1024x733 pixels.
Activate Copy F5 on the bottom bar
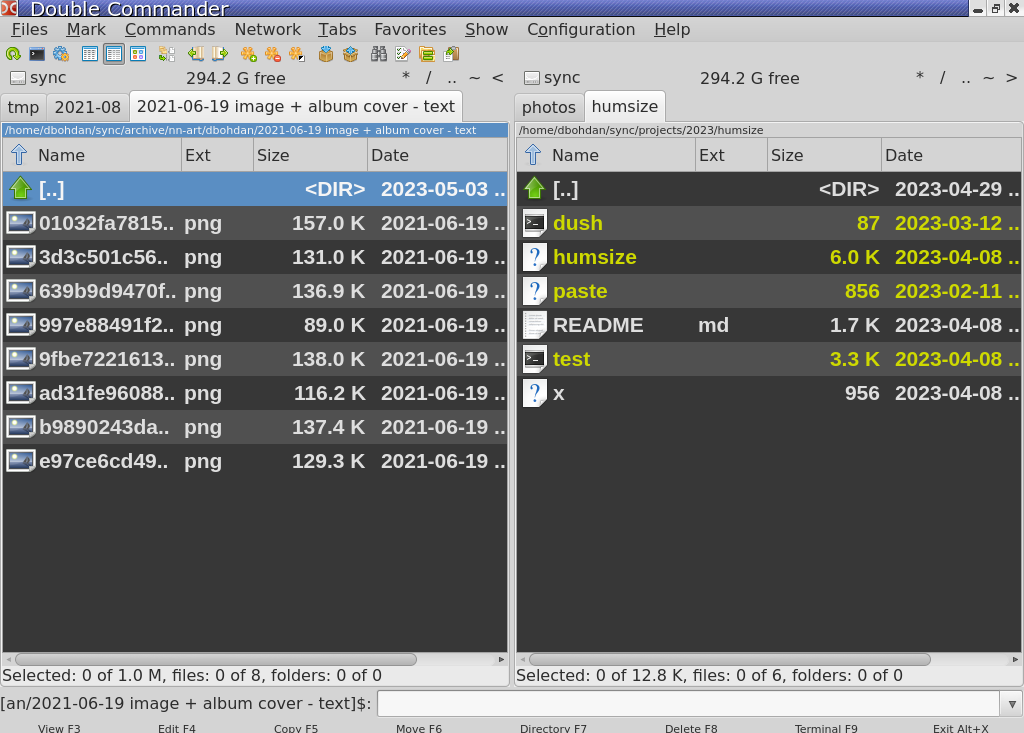coord(295,728)
